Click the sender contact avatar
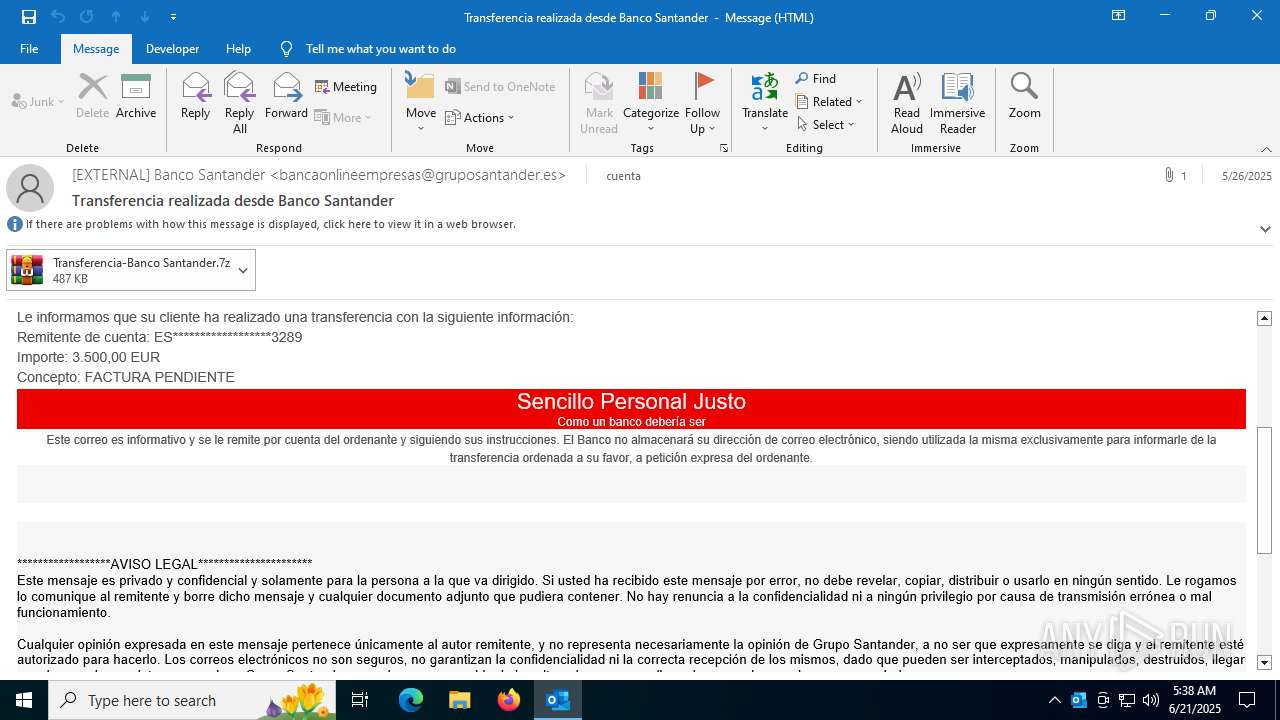The width and height of the screenshot is (1280, 720). pos(30,188)
